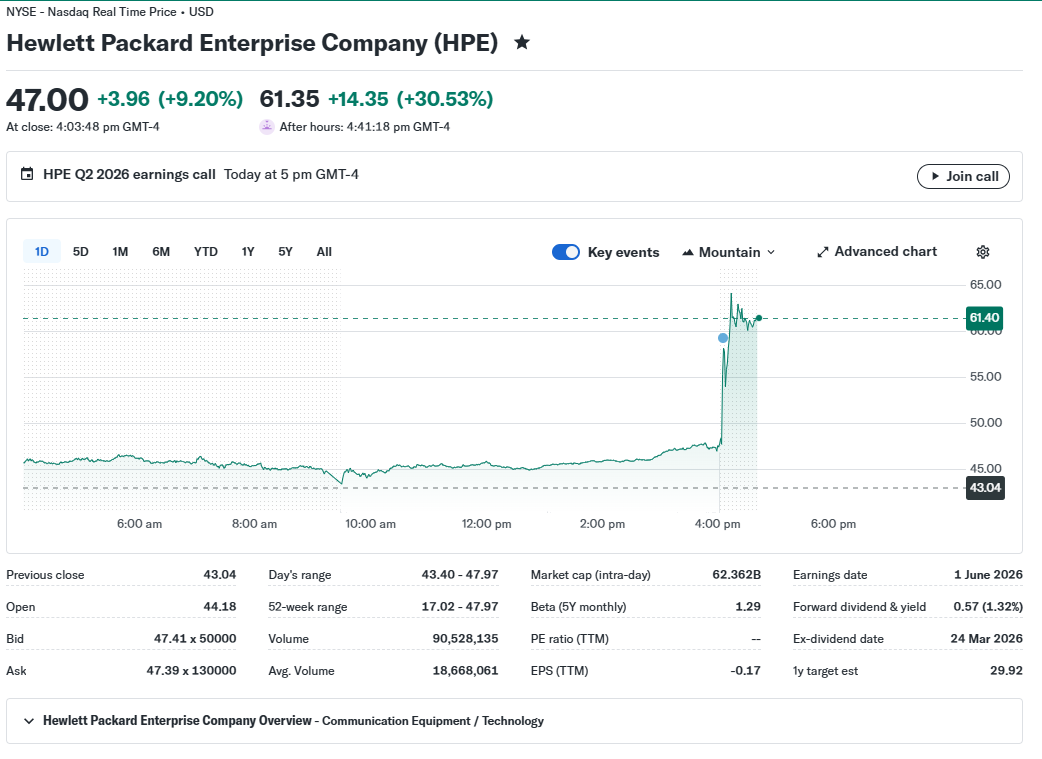Open the Advanced chart link
The height and width of the screenshot is (759, 1042).
877,252
